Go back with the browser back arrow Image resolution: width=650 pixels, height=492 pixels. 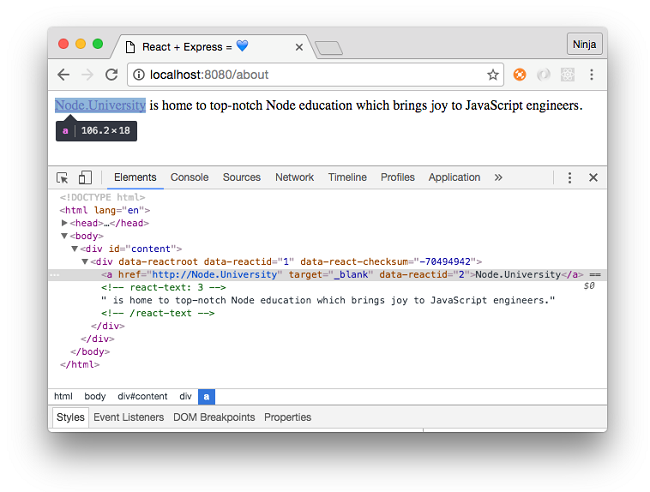[x=63, y=75]
